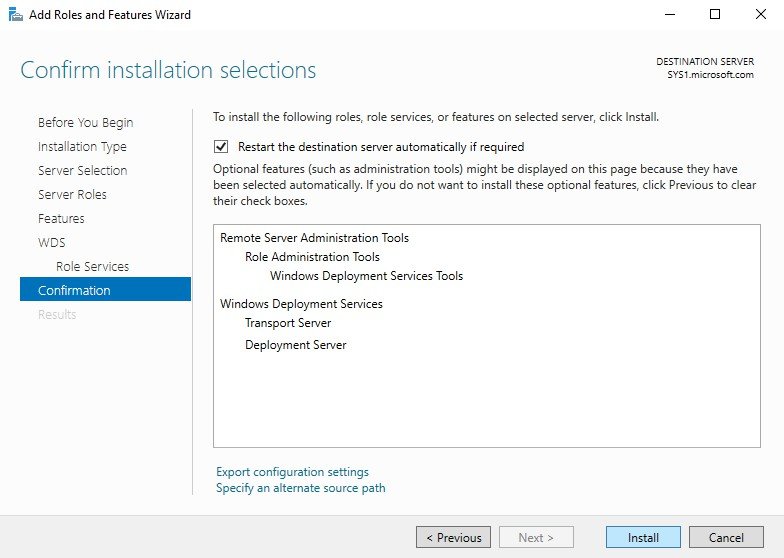Click the Previous button
The height and width of the screenshot is (558, 784).
coord(454,538)
